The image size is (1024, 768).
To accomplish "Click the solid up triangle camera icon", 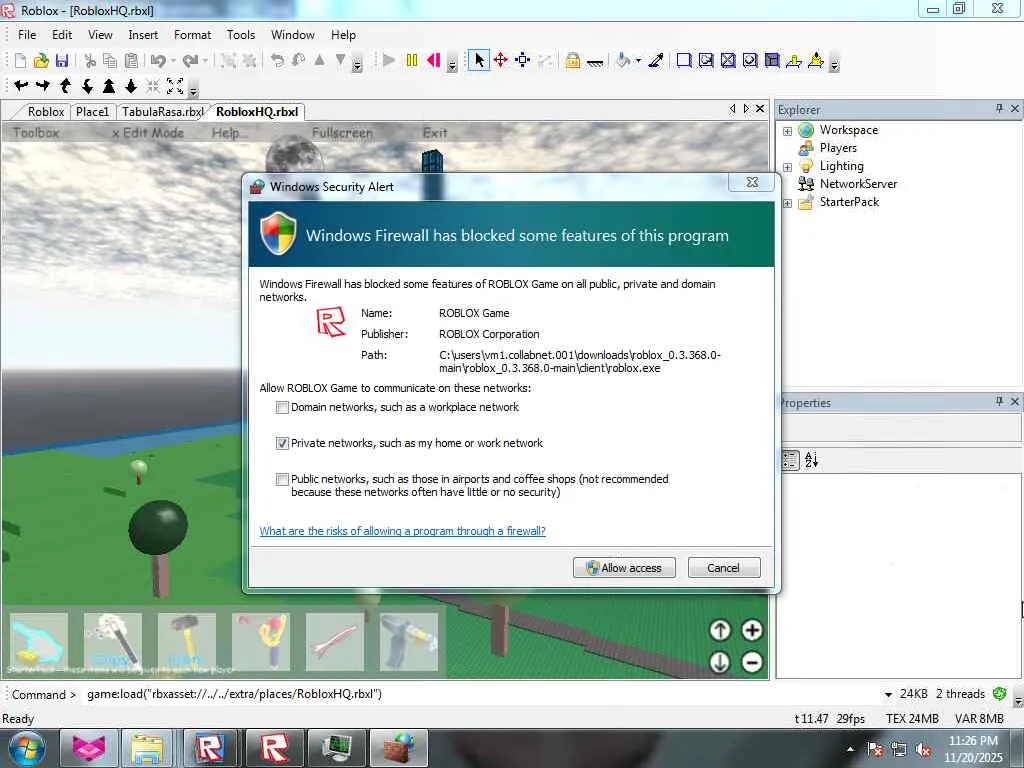I will point(109,86).
